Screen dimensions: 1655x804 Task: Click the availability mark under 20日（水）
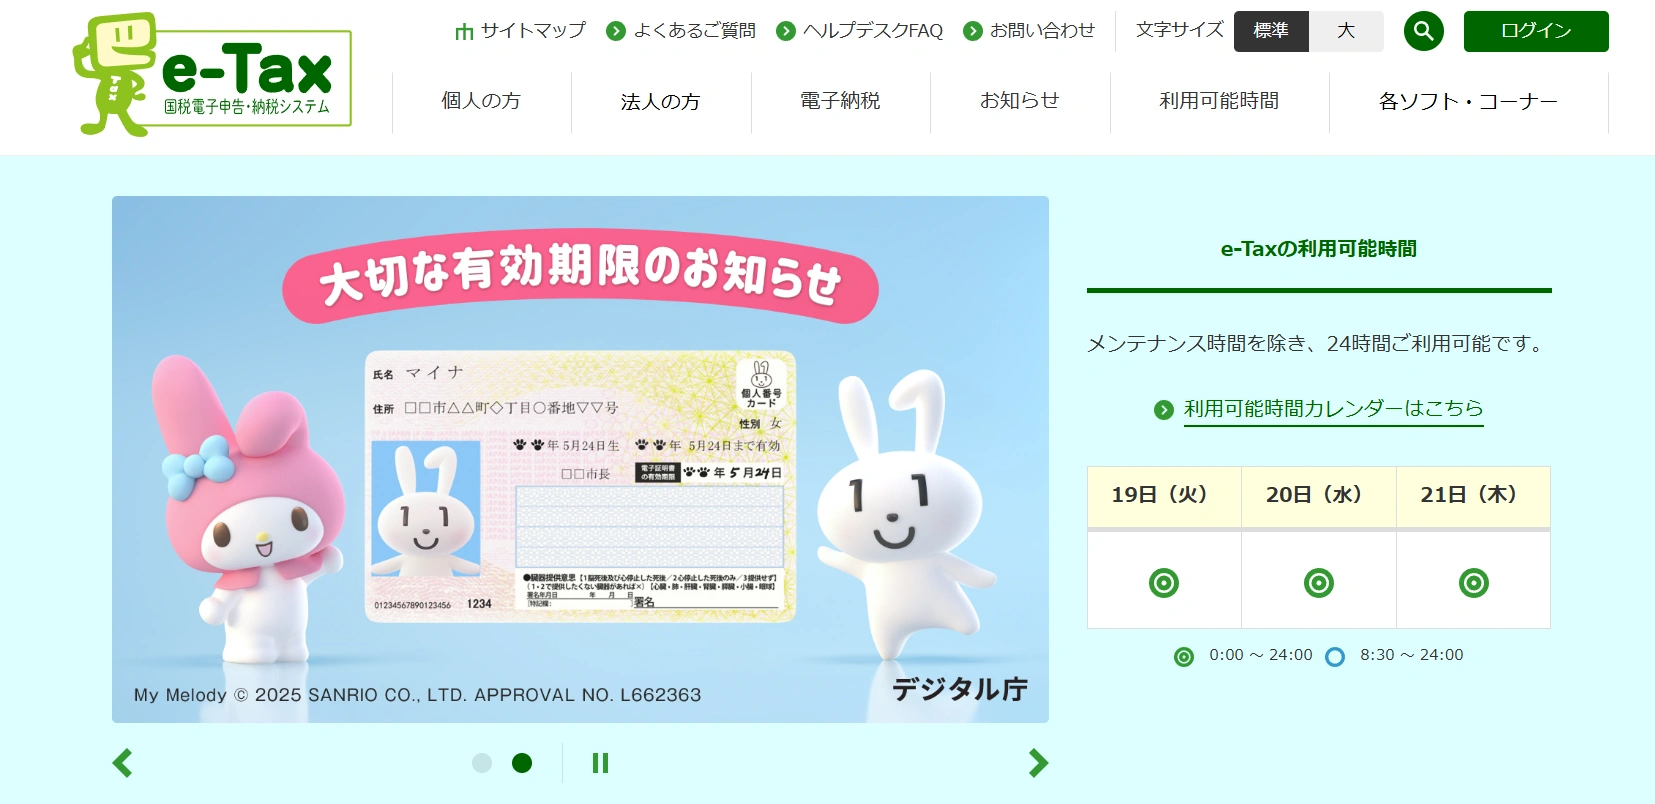click(1319, 583)
